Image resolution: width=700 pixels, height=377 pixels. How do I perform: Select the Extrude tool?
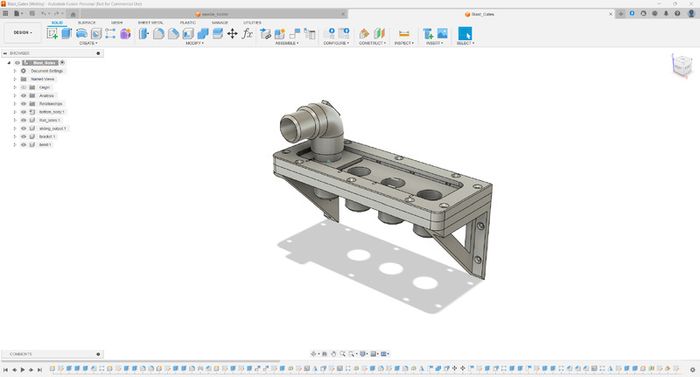(x=67, y=33)
